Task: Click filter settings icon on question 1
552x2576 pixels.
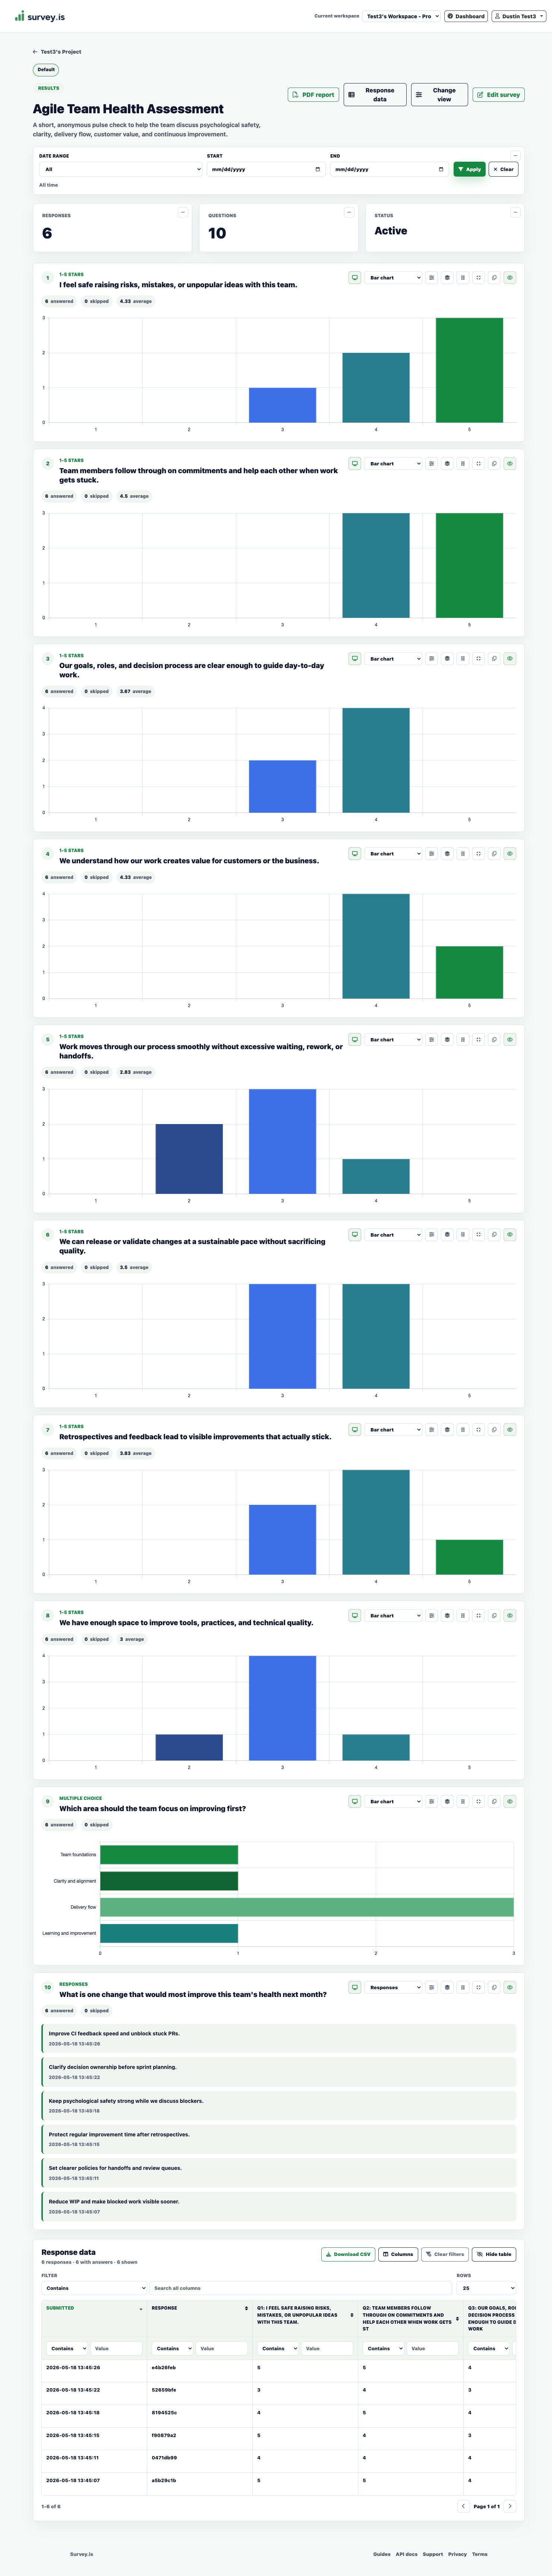Action: pos(432,278)
